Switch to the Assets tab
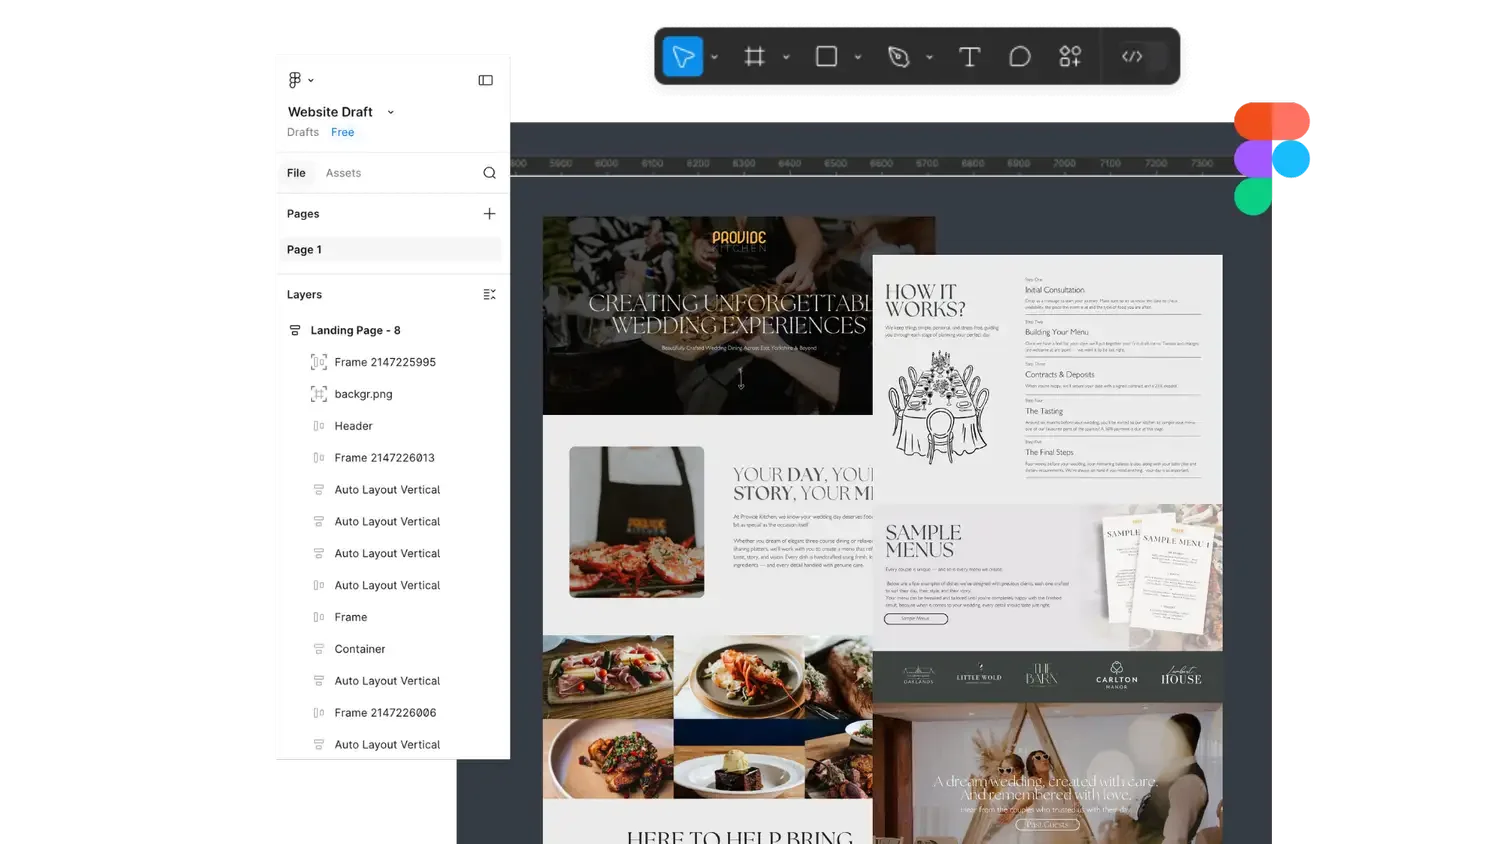The image size is (1500, 844). tap(343, 173)
